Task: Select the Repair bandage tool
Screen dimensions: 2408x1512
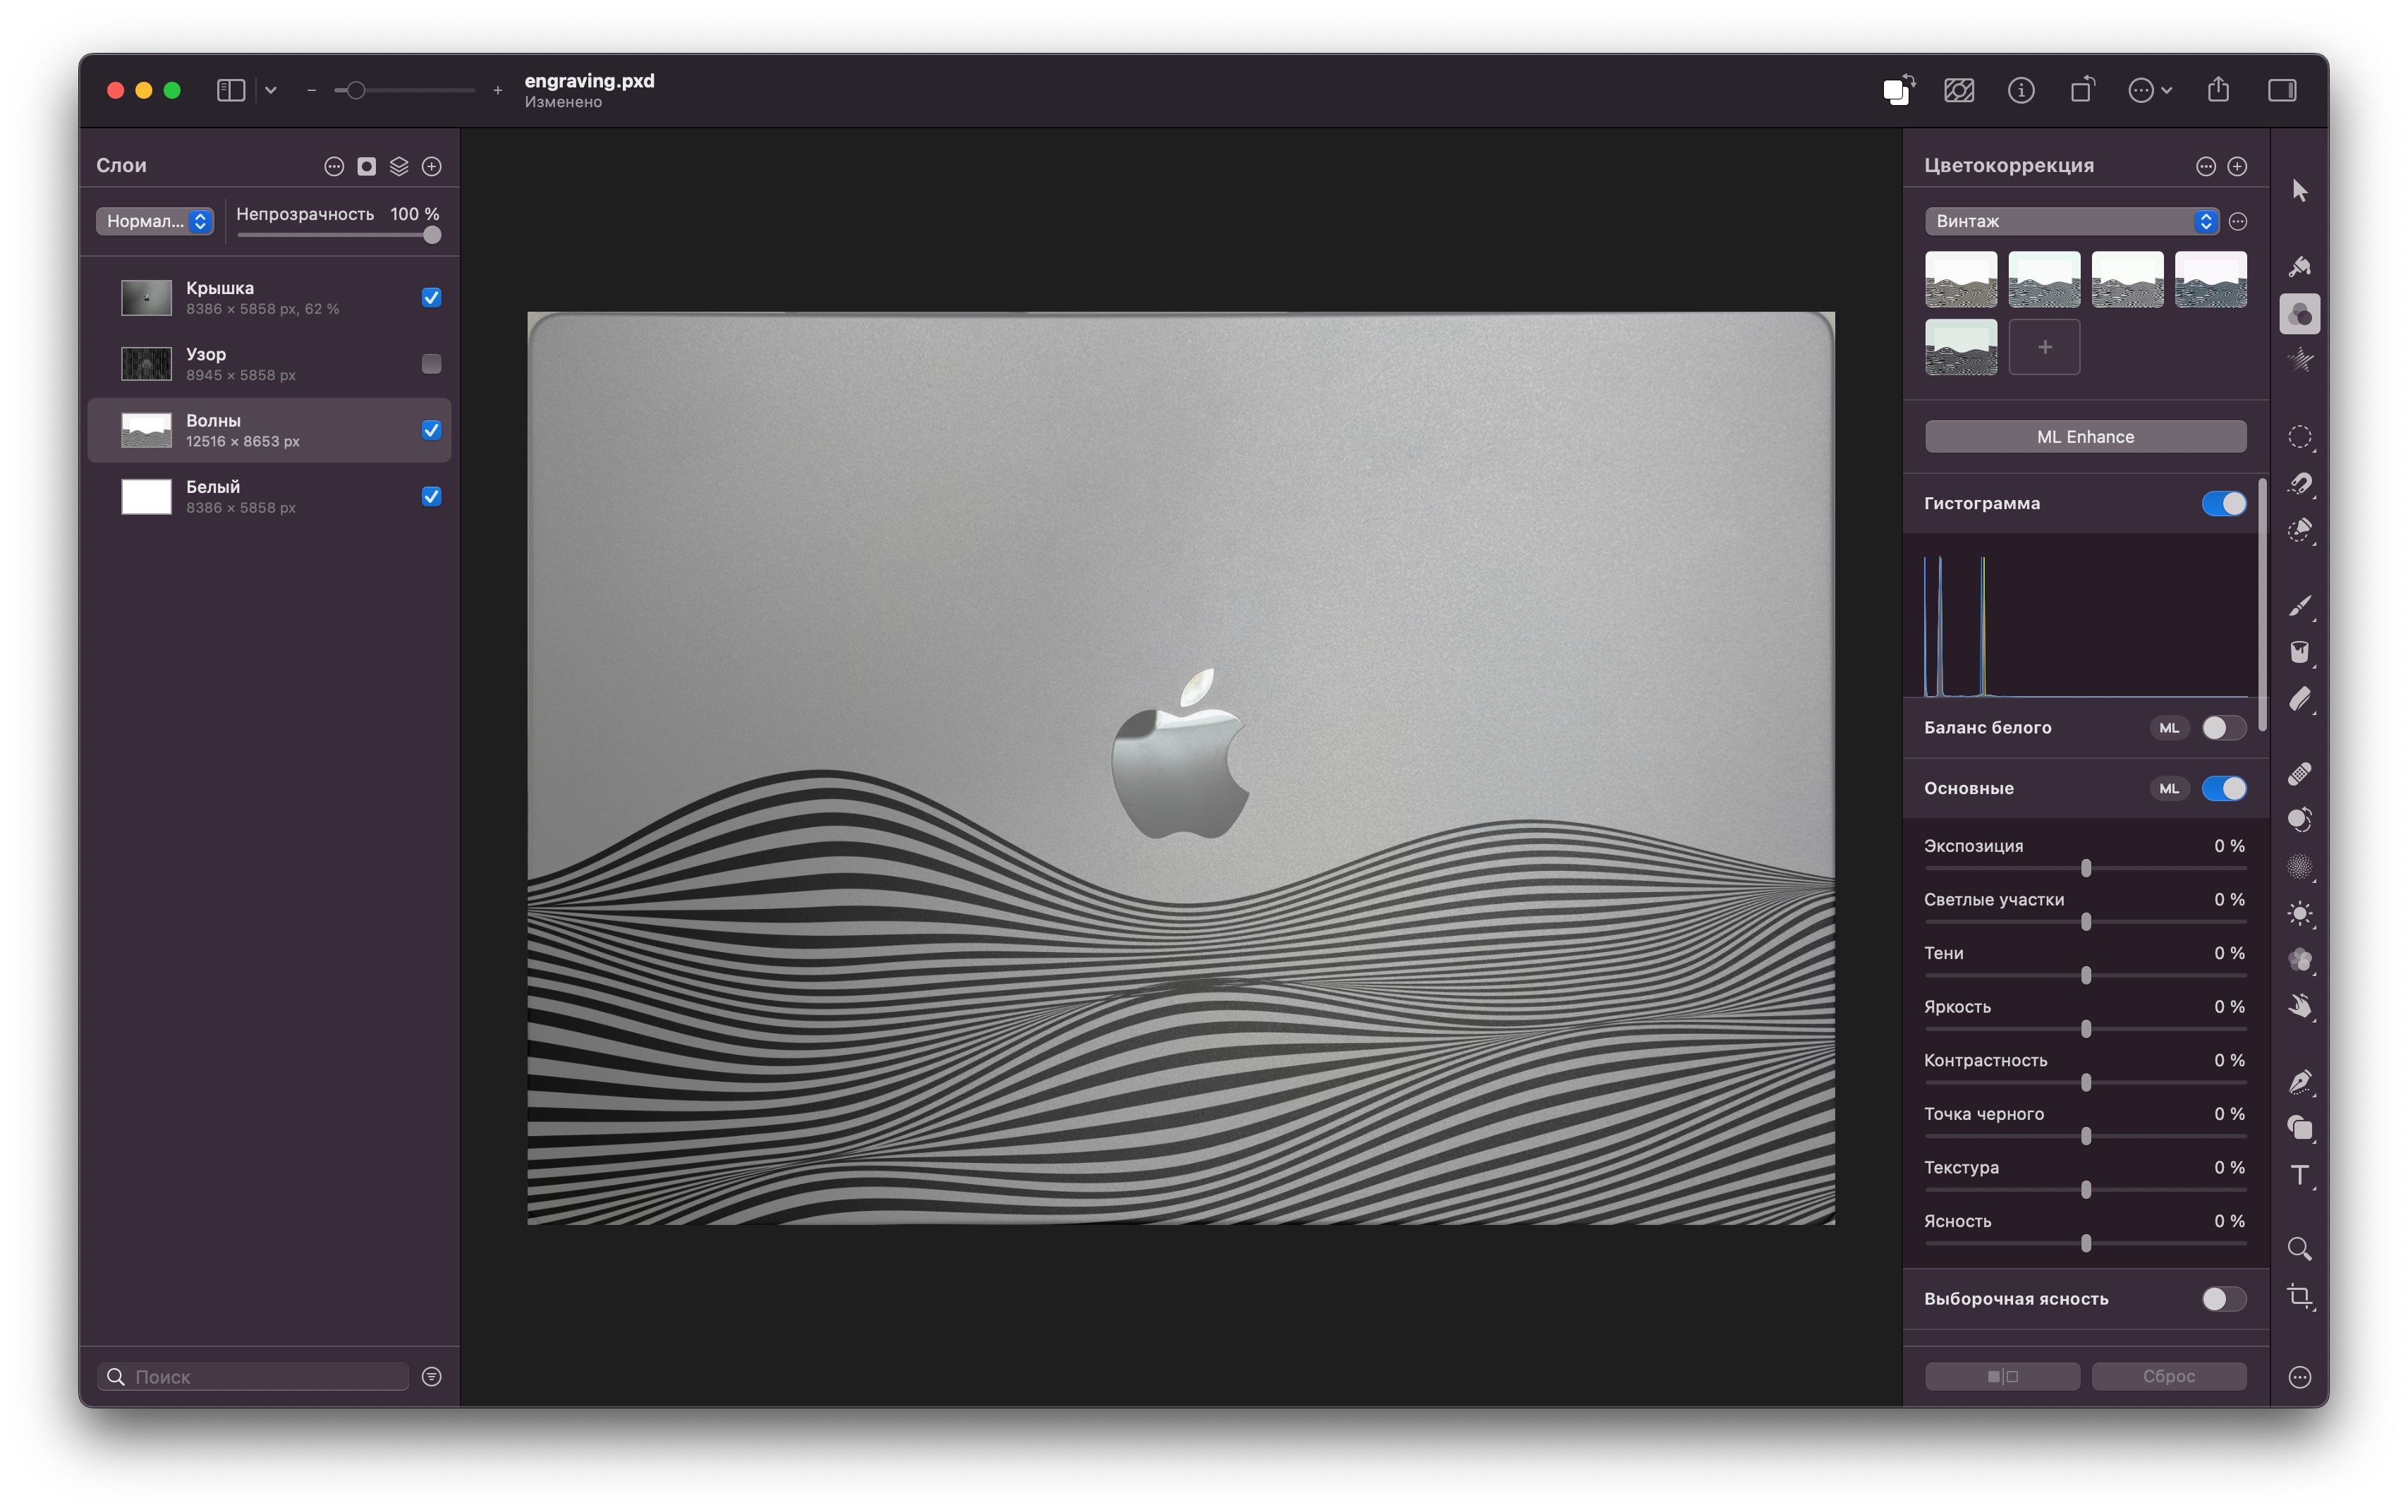Action: 2299,774
